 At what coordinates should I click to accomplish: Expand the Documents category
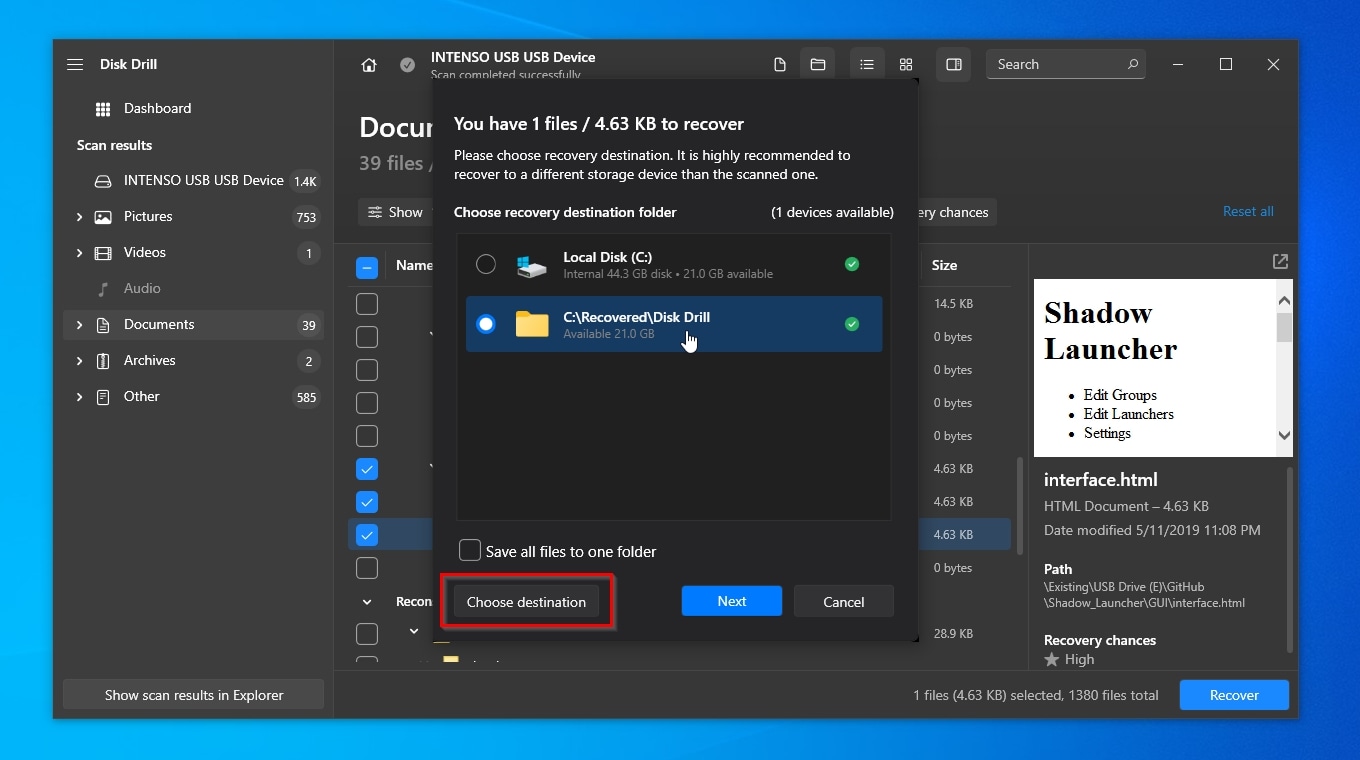(x=79, y=325)
